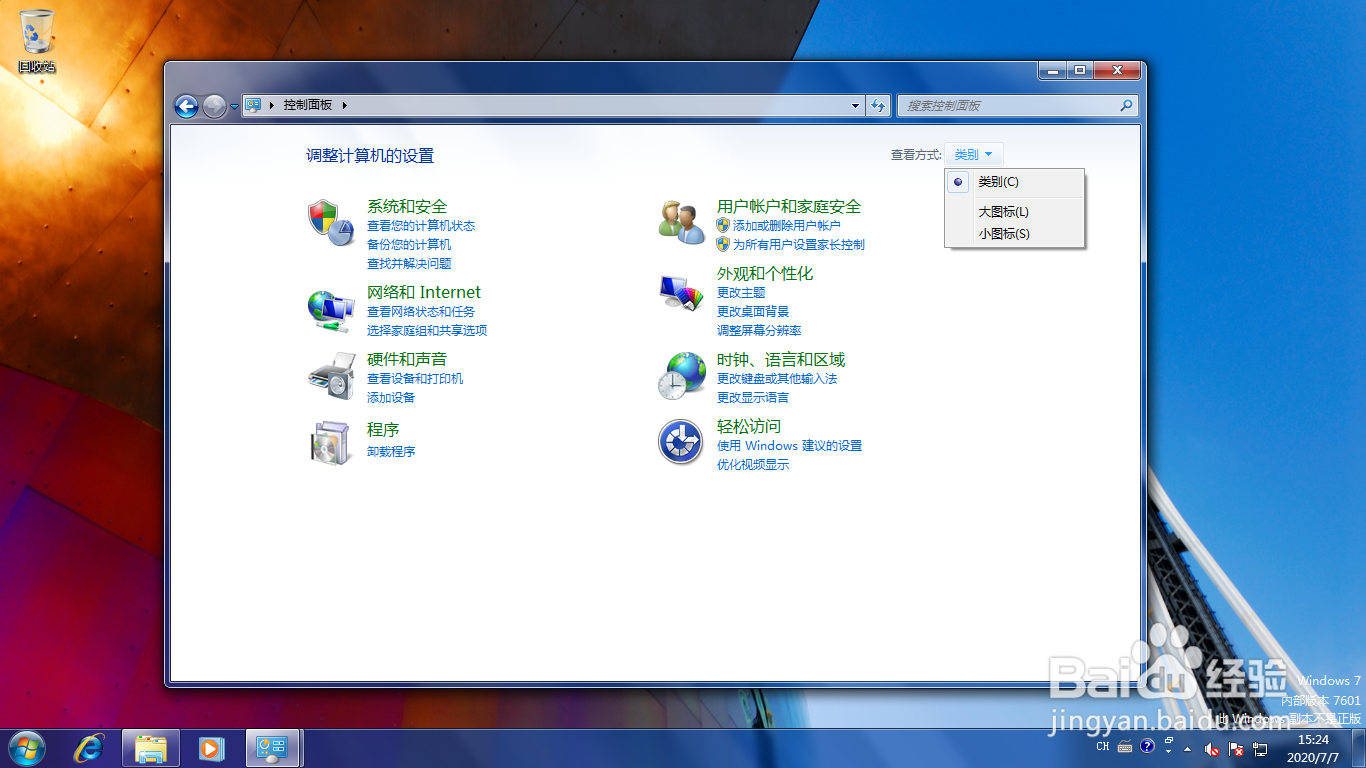Open Windows Explorer folder on taskbar

click(x=151, y=748)
